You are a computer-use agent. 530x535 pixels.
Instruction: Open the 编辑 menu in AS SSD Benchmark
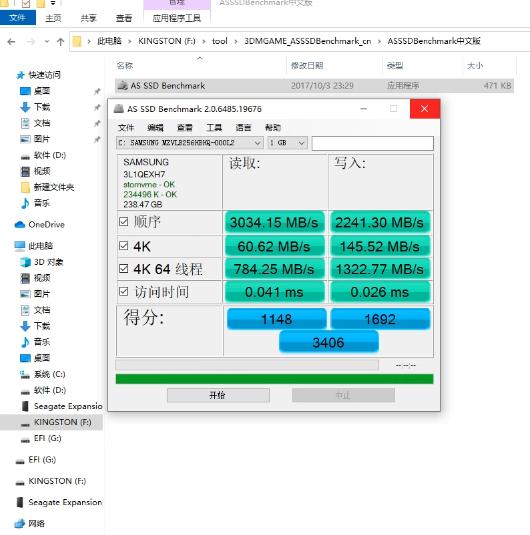point(155,128)
